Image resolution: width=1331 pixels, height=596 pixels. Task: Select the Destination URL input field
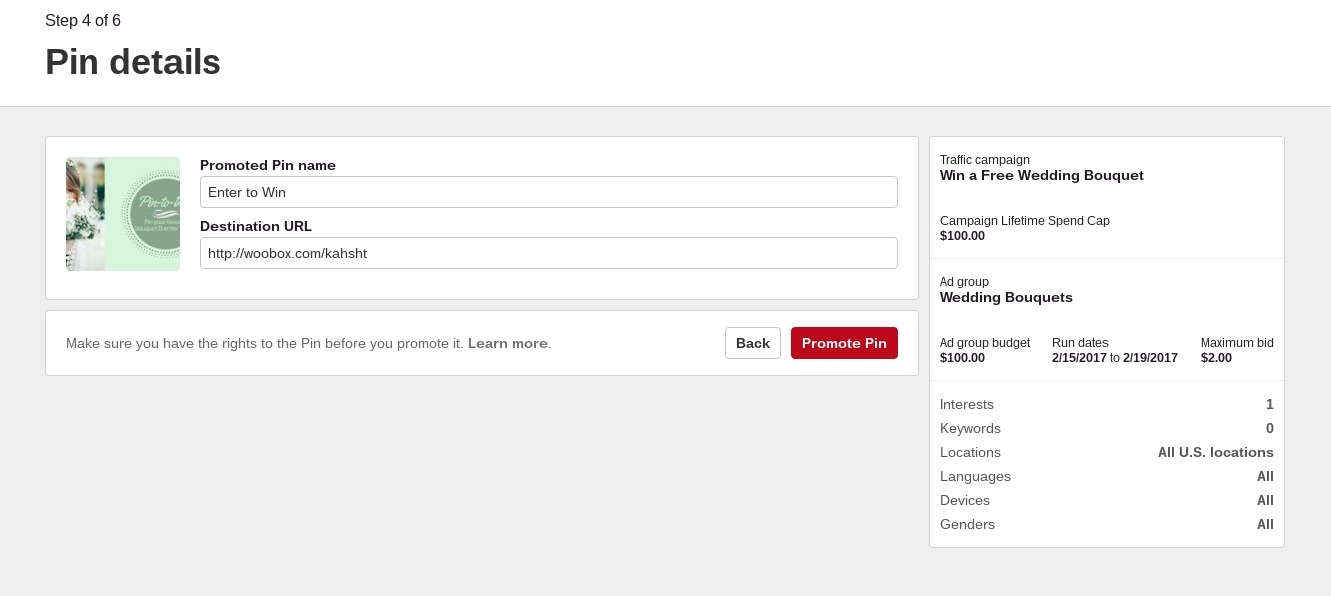pyautogui.click(x=549, y=253)
